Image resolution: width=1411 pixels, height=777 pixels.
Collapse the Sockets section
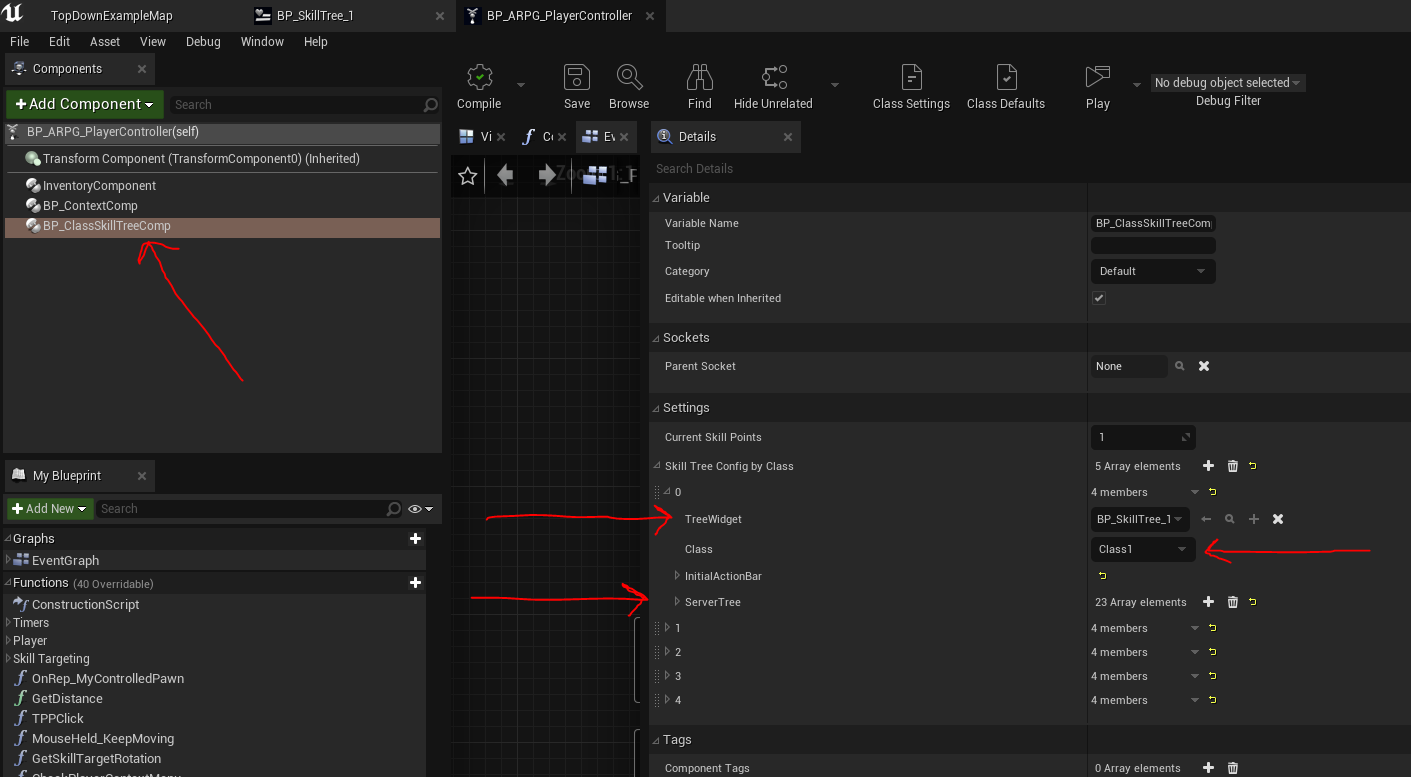656,338
